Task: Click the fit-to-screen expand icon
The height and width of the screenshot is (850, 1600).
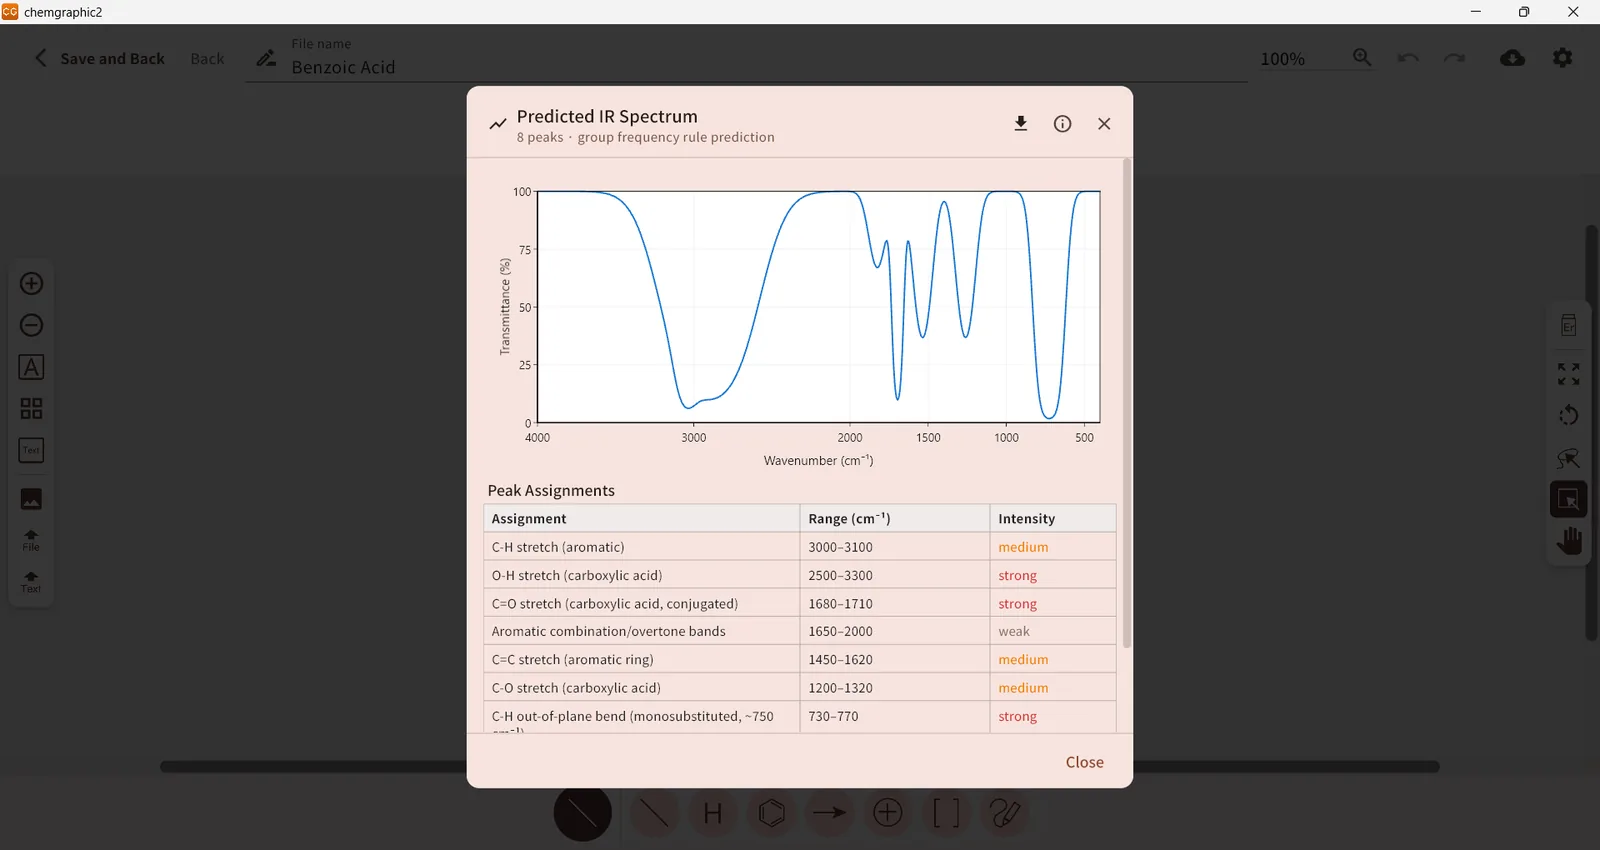Action: click(x=1569, y=374)
